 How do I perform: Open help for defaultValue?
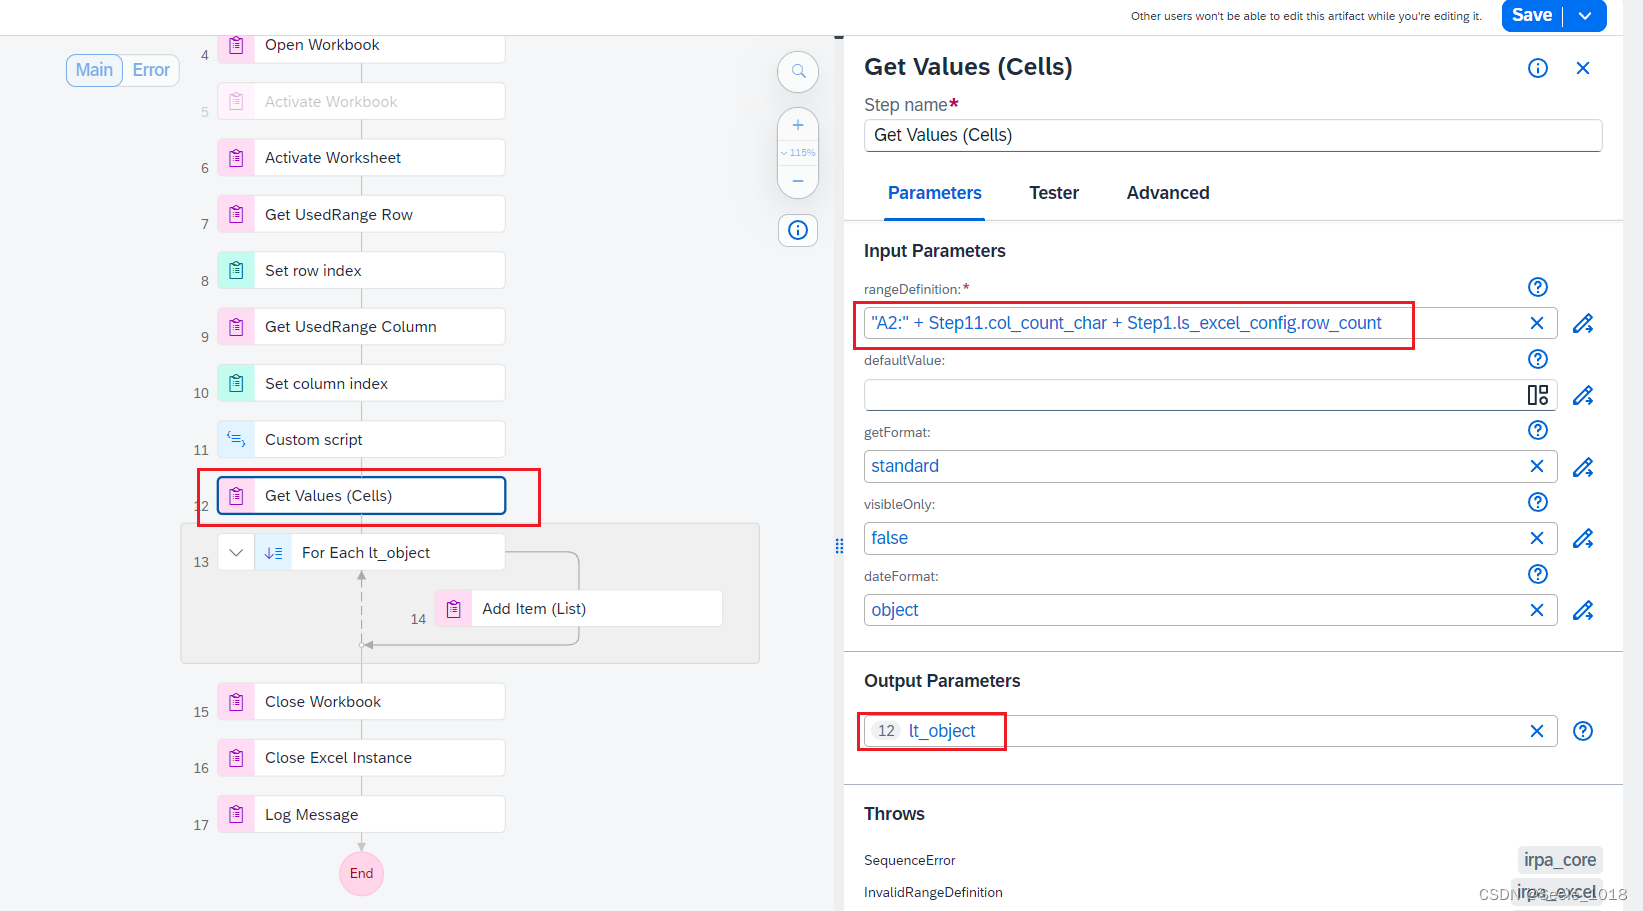(x=1538, y=359)
